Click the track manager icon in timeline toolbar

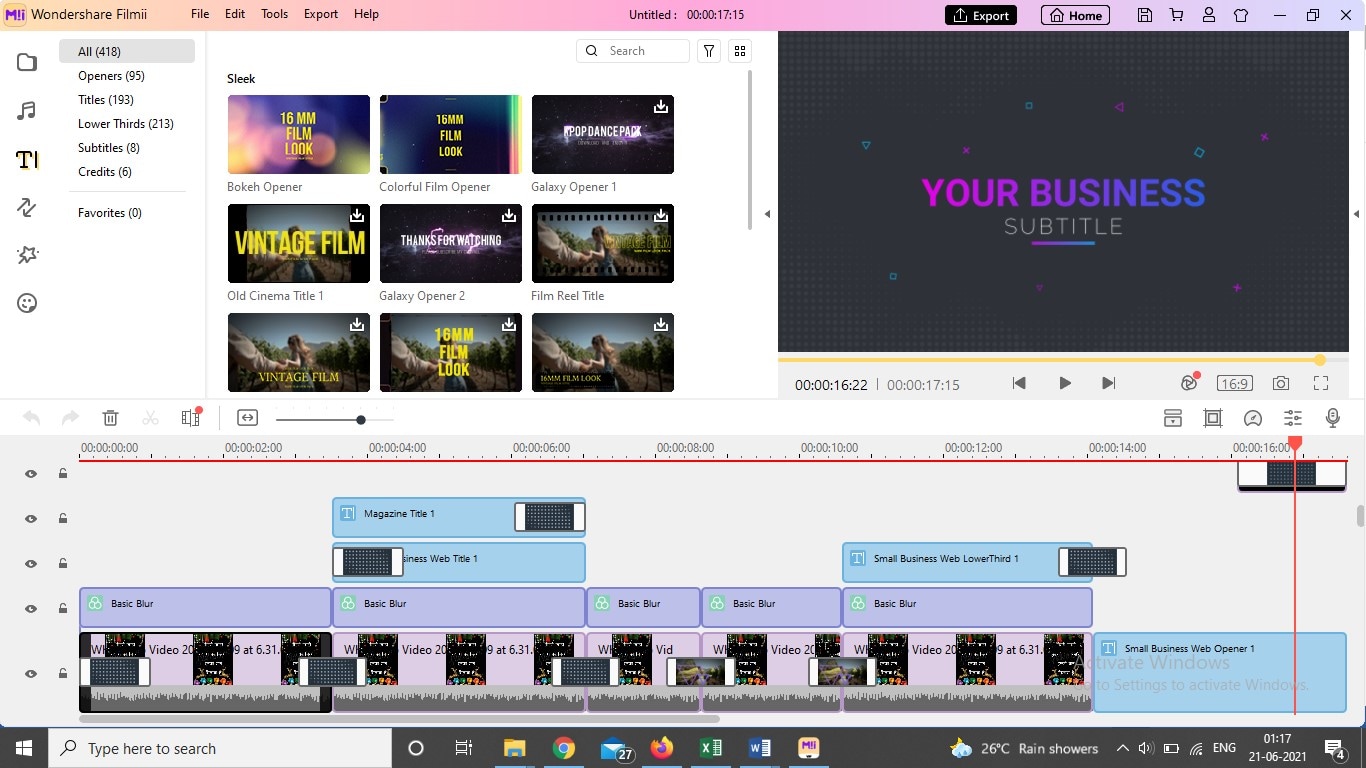tap(1173, 418)
